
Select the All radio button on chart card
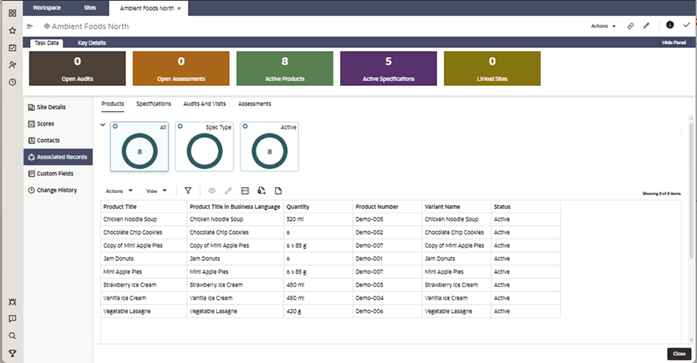pos(115,126)
